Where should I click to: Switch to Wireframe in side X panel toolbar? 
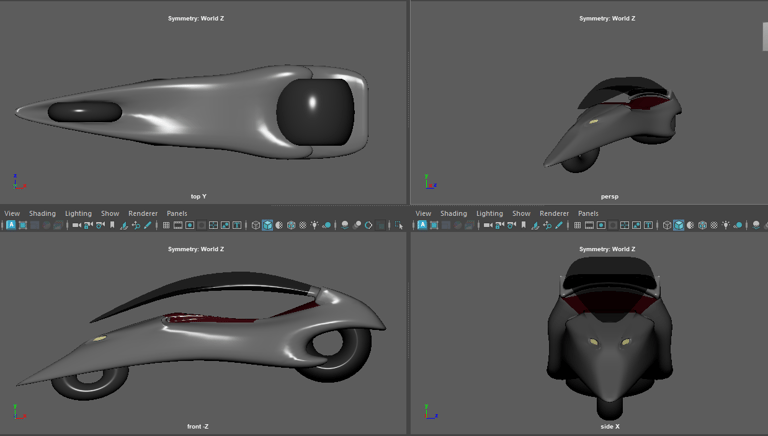click(x=667, y=225)
